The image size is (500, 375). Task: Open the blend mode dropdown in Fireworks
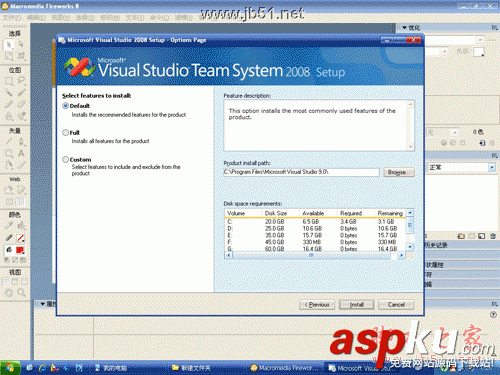492,167
